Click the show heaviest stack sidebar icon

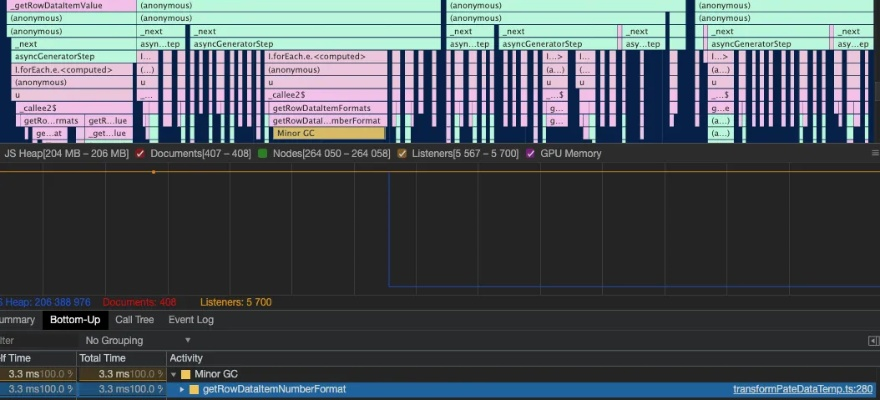(x=872, y=341)
